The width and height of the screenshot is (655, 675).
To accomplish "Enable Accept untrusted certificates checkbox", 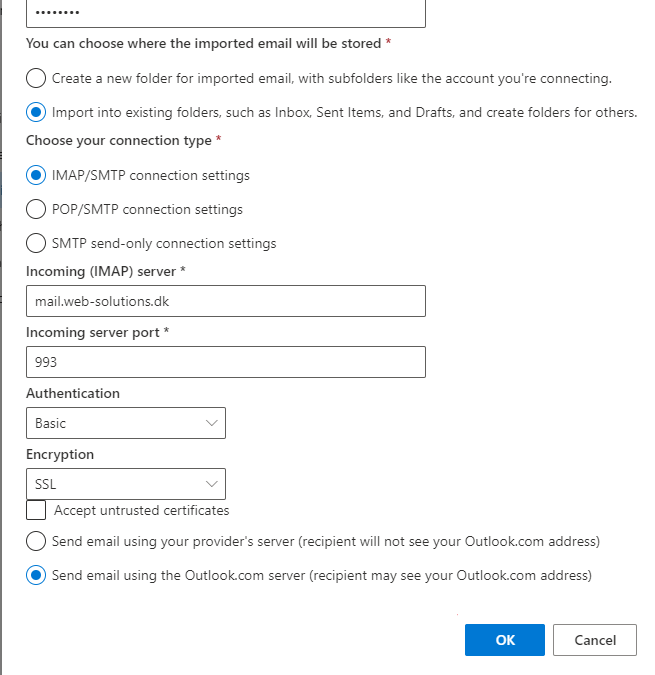I will 36,510.
